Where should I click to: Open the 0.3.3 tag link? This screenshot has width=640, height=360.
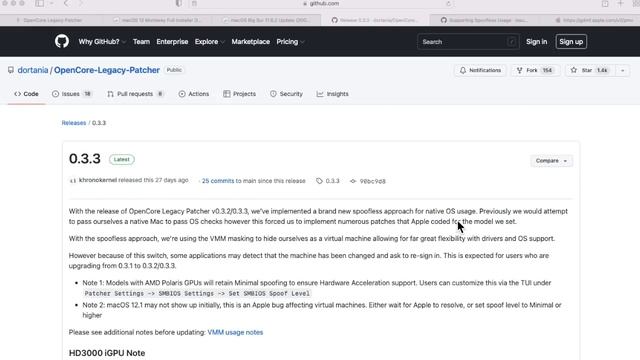pos(328,181)
